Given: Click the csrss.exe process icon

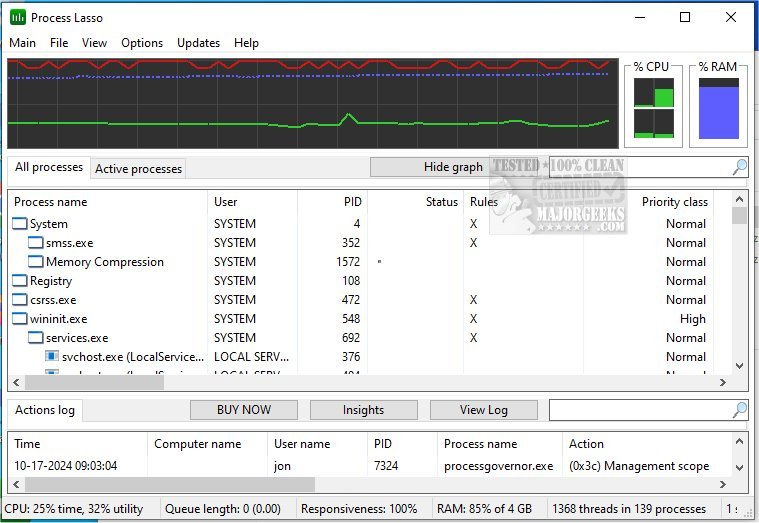Looking at the screenshot, I should pos(20,300).
